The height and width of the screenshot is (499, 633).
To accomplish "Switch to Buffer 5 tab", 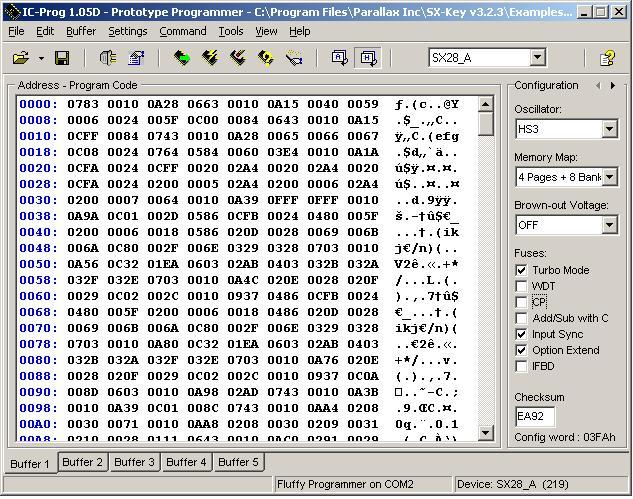I will point(238,462).
